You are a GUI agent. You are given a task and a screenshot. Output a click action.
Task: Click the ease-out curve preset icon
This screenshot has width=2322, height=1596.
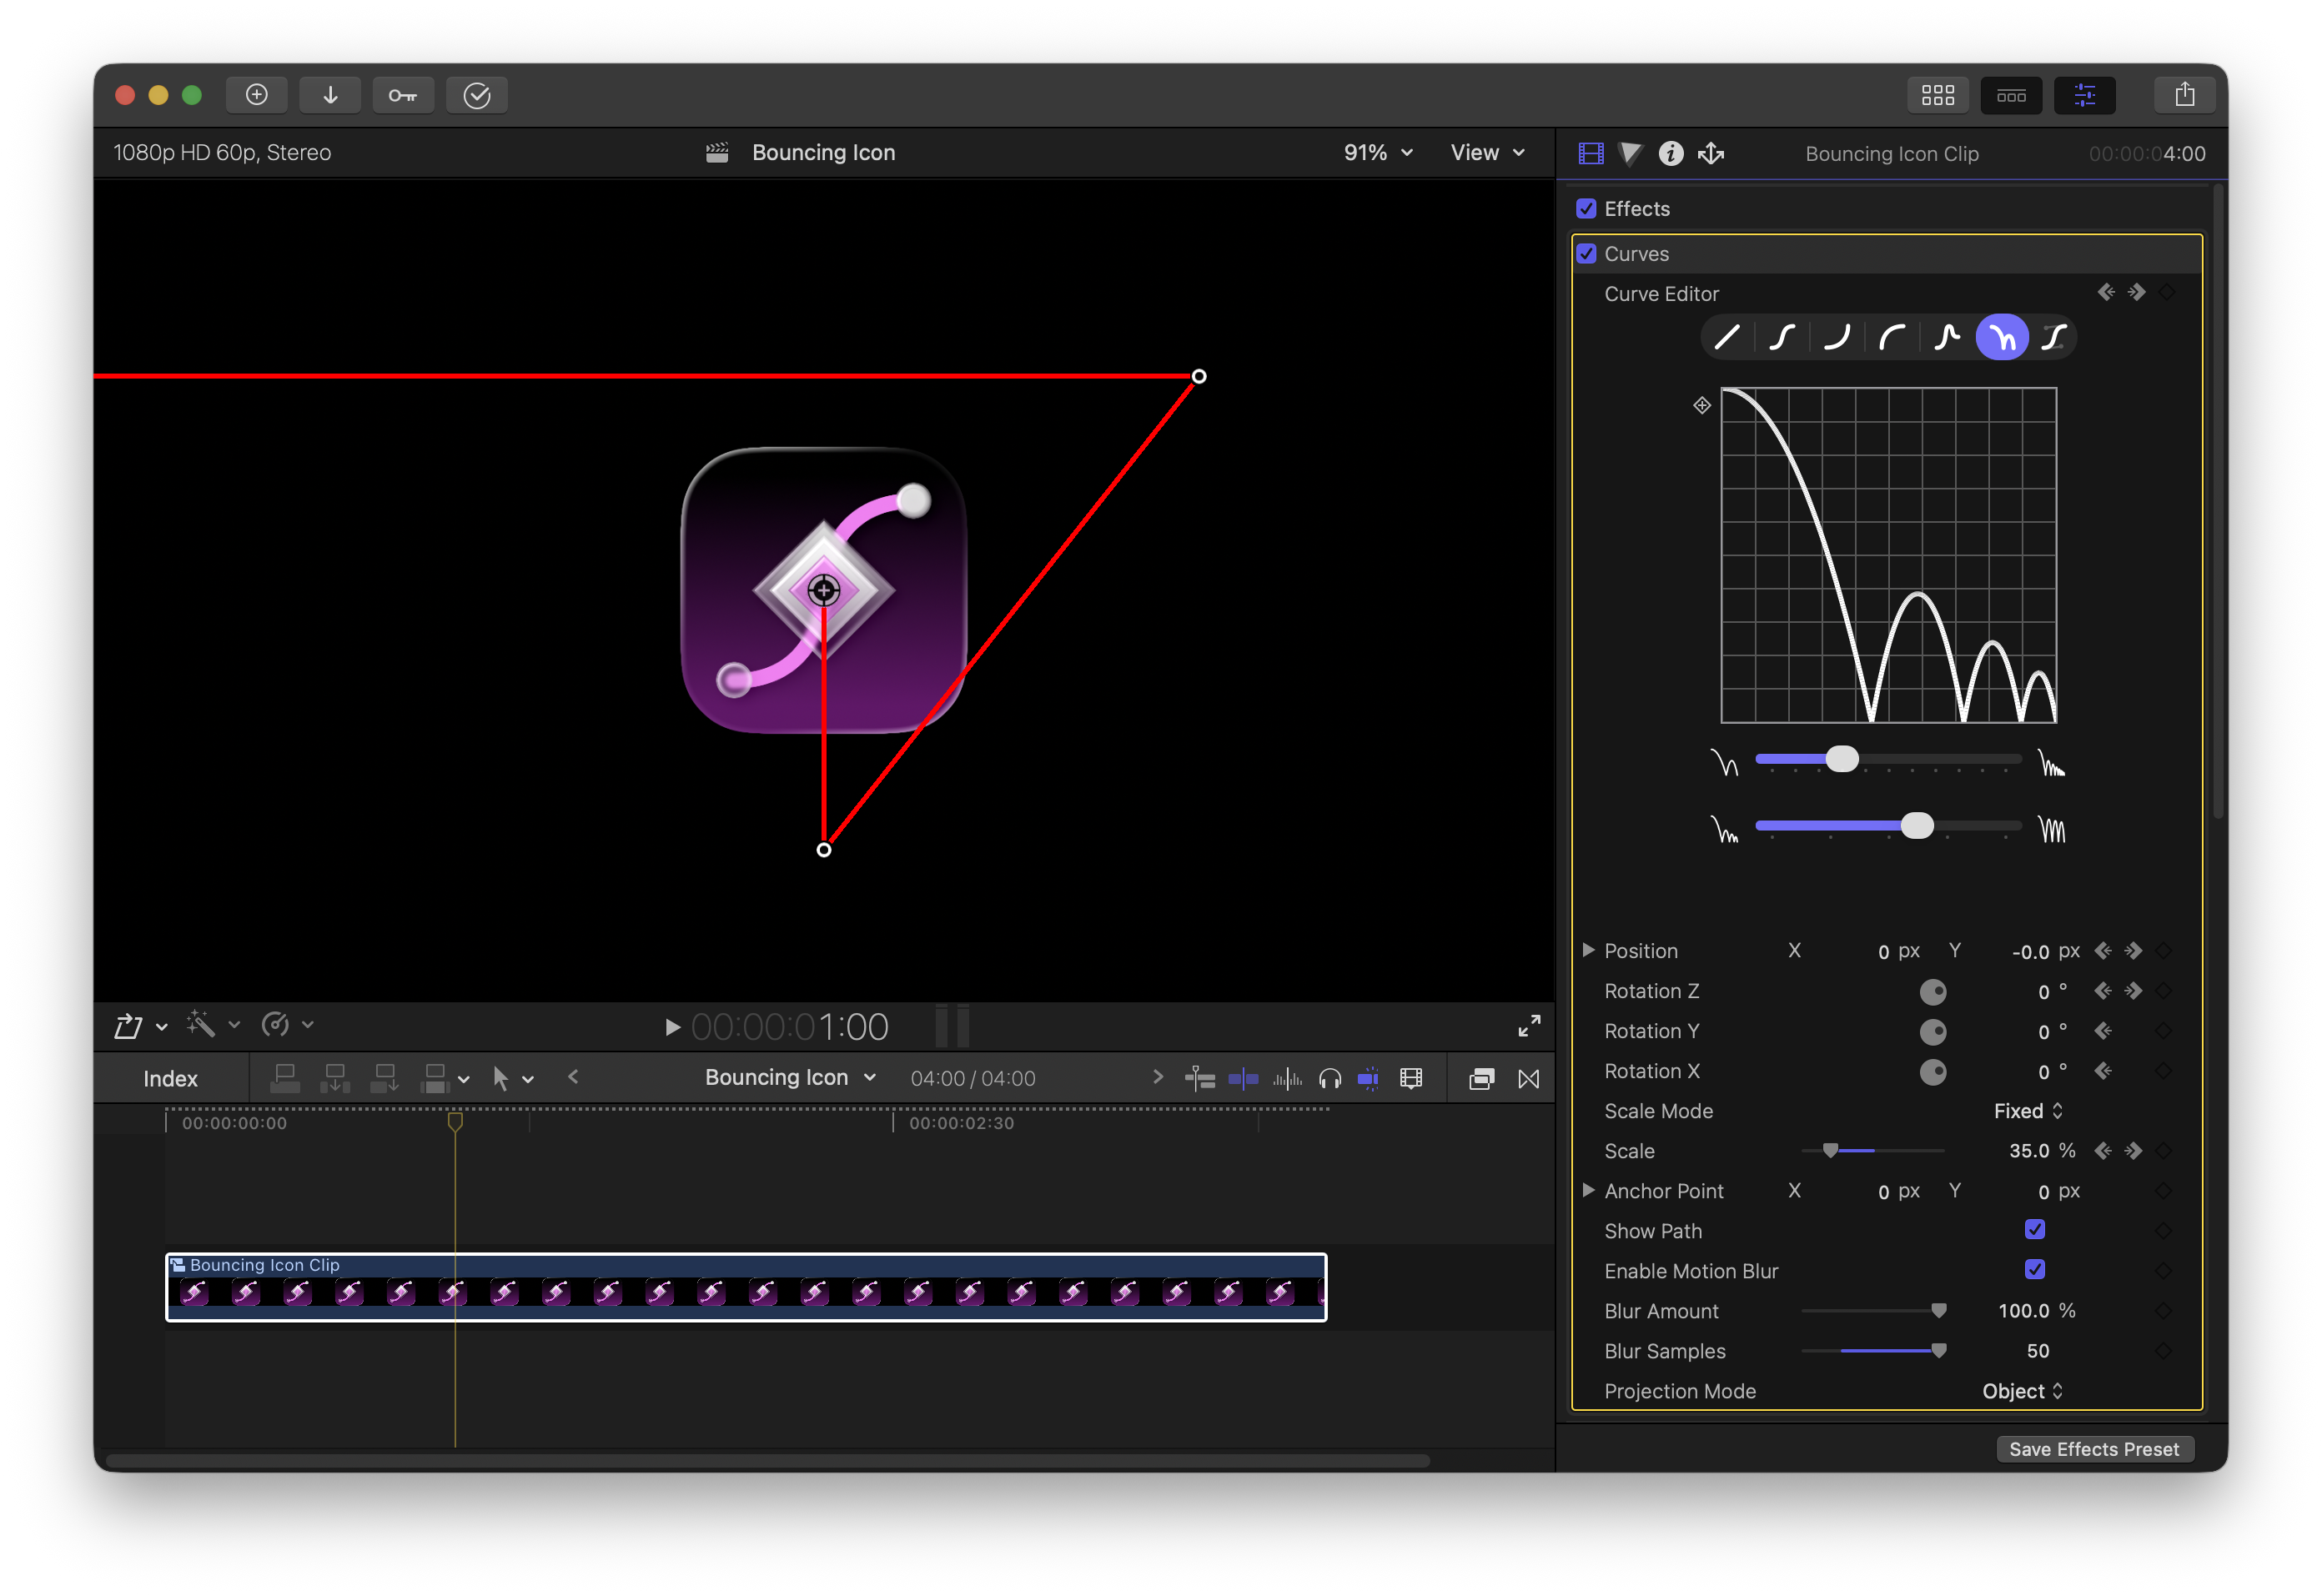point(1892,337)
